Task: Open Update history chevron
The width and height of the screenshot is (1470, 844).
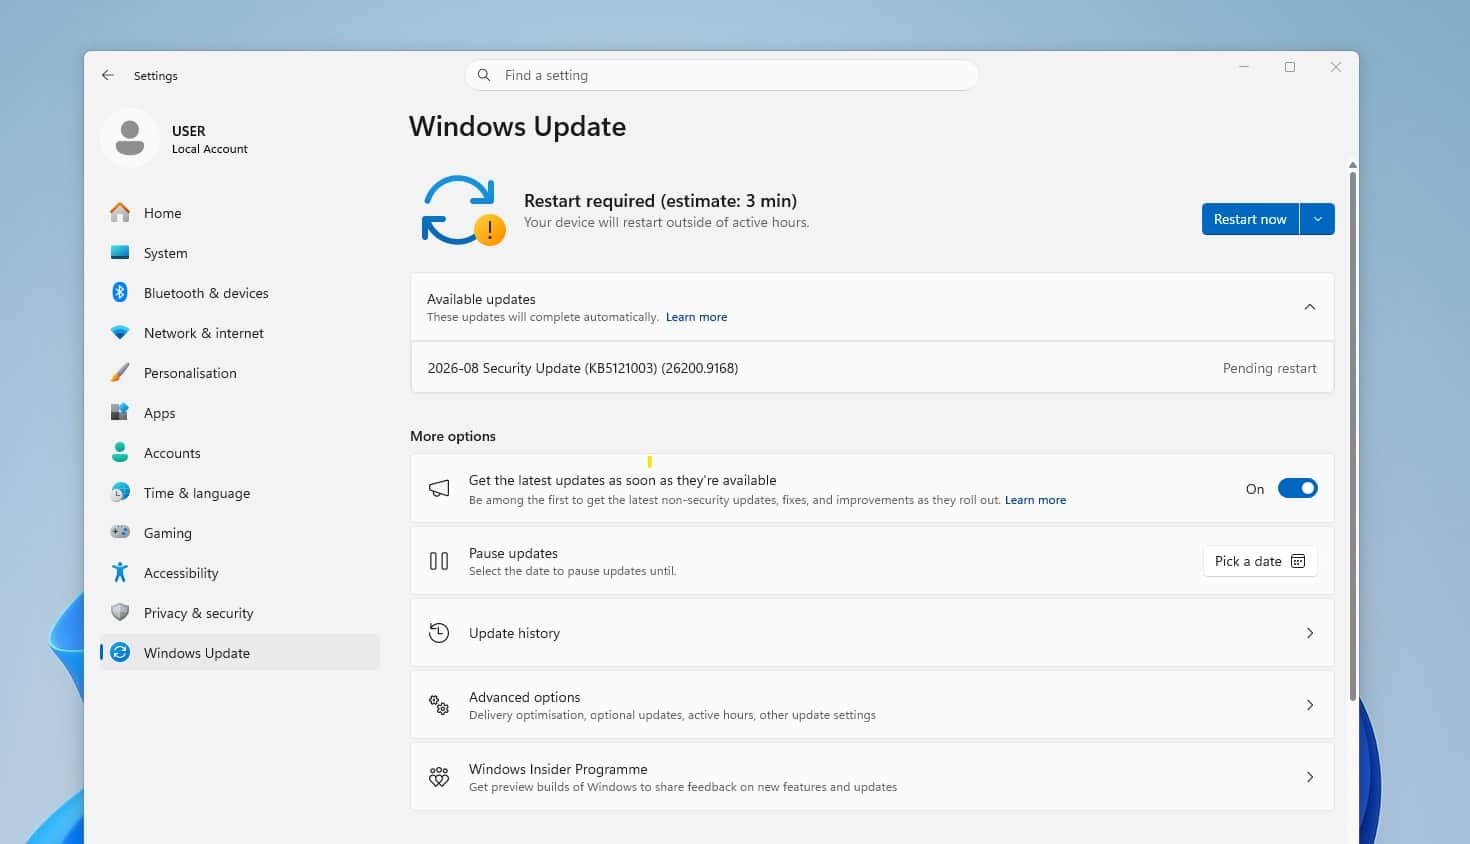Action: point(1310,633)
